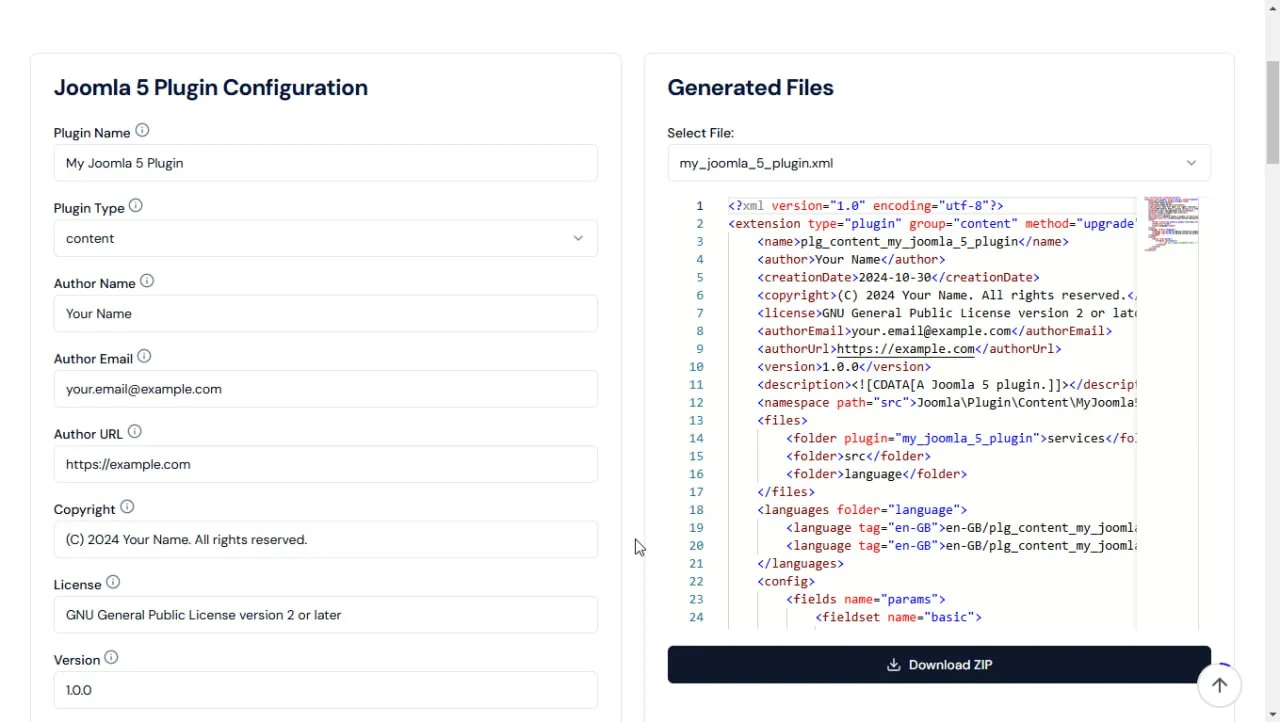This screenshot has height=722, width=1280.
Task: Click info icon beside Copyright label
Action: [x=127, y=508]
